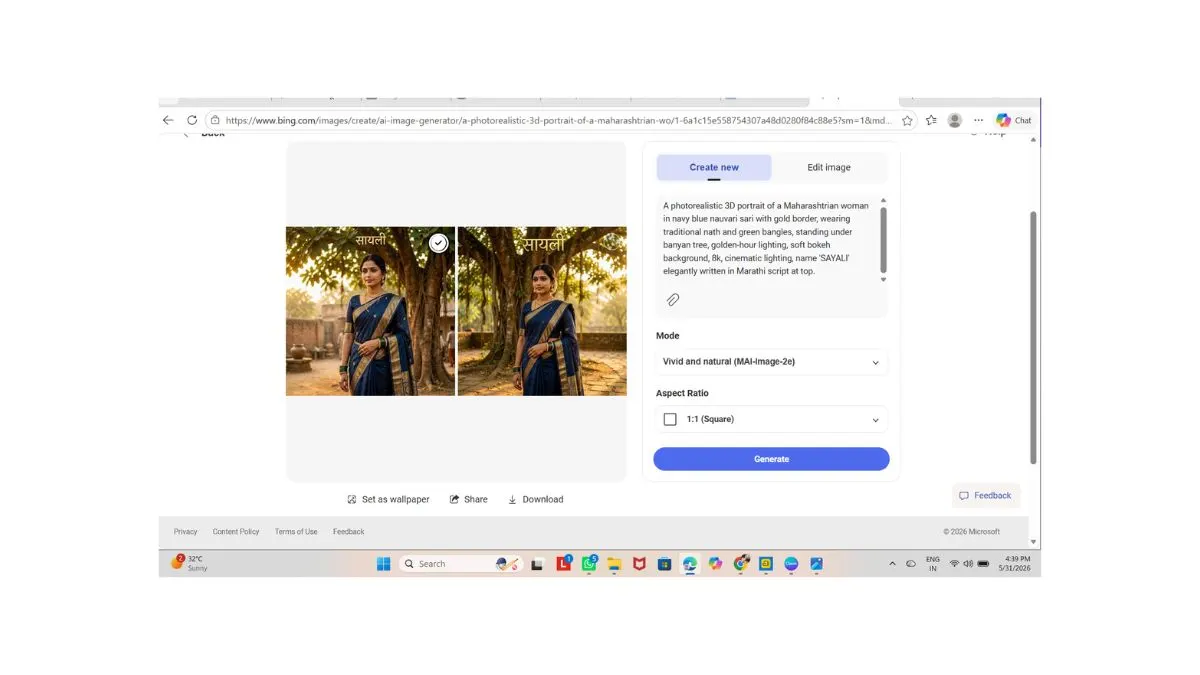Open the Content Policy footer link
Screen dimensions: 1200x675
pyautogui.click(x=236, y=532)
